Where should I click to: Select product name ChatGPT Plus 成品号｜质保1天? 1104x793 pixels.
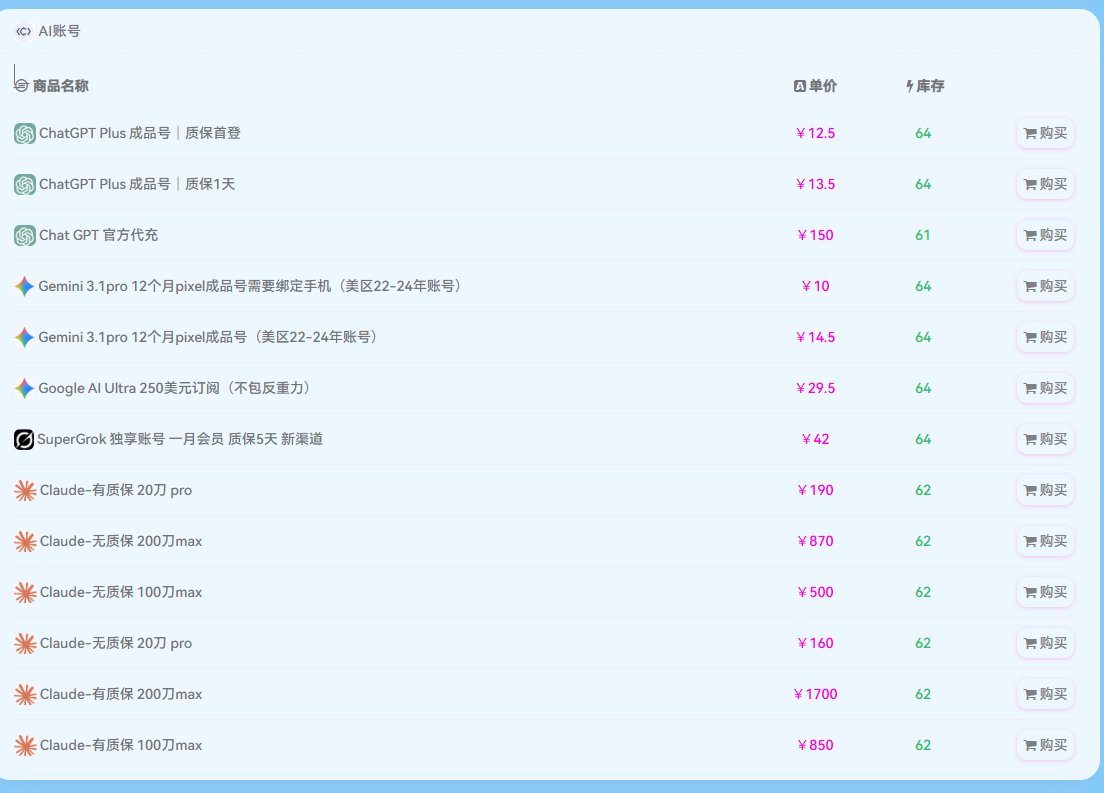pyautogui.click(x=137, y=184)
